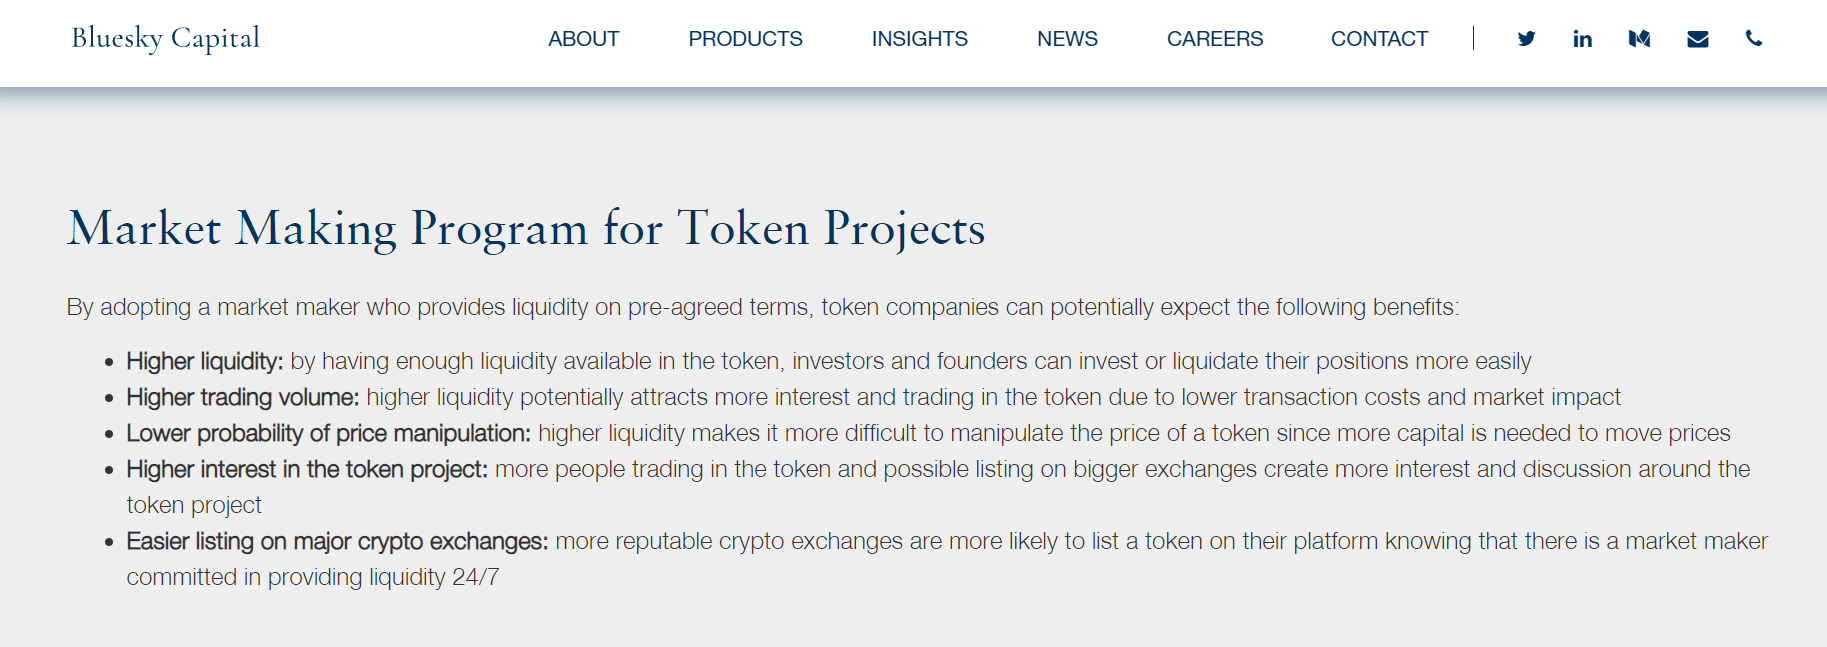Image resolution: width=1827 pixels, height=647 pixels.
Task: Click the phone contact icon
Action: (1753, 38)
